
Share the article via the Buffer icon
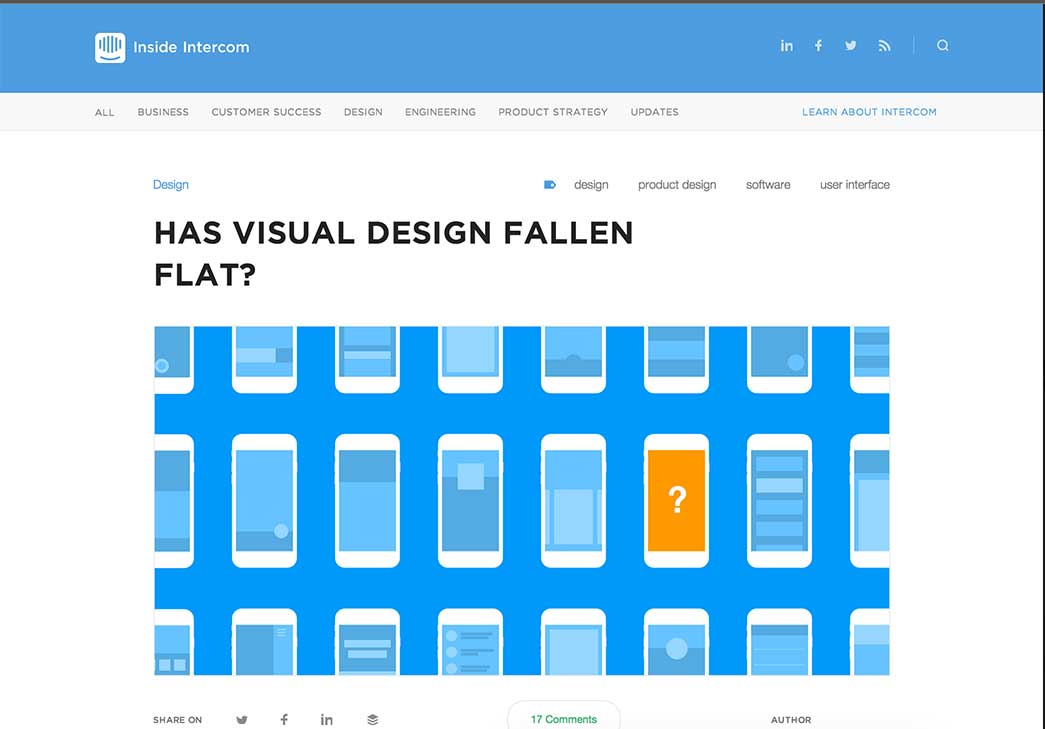(372, 719)
